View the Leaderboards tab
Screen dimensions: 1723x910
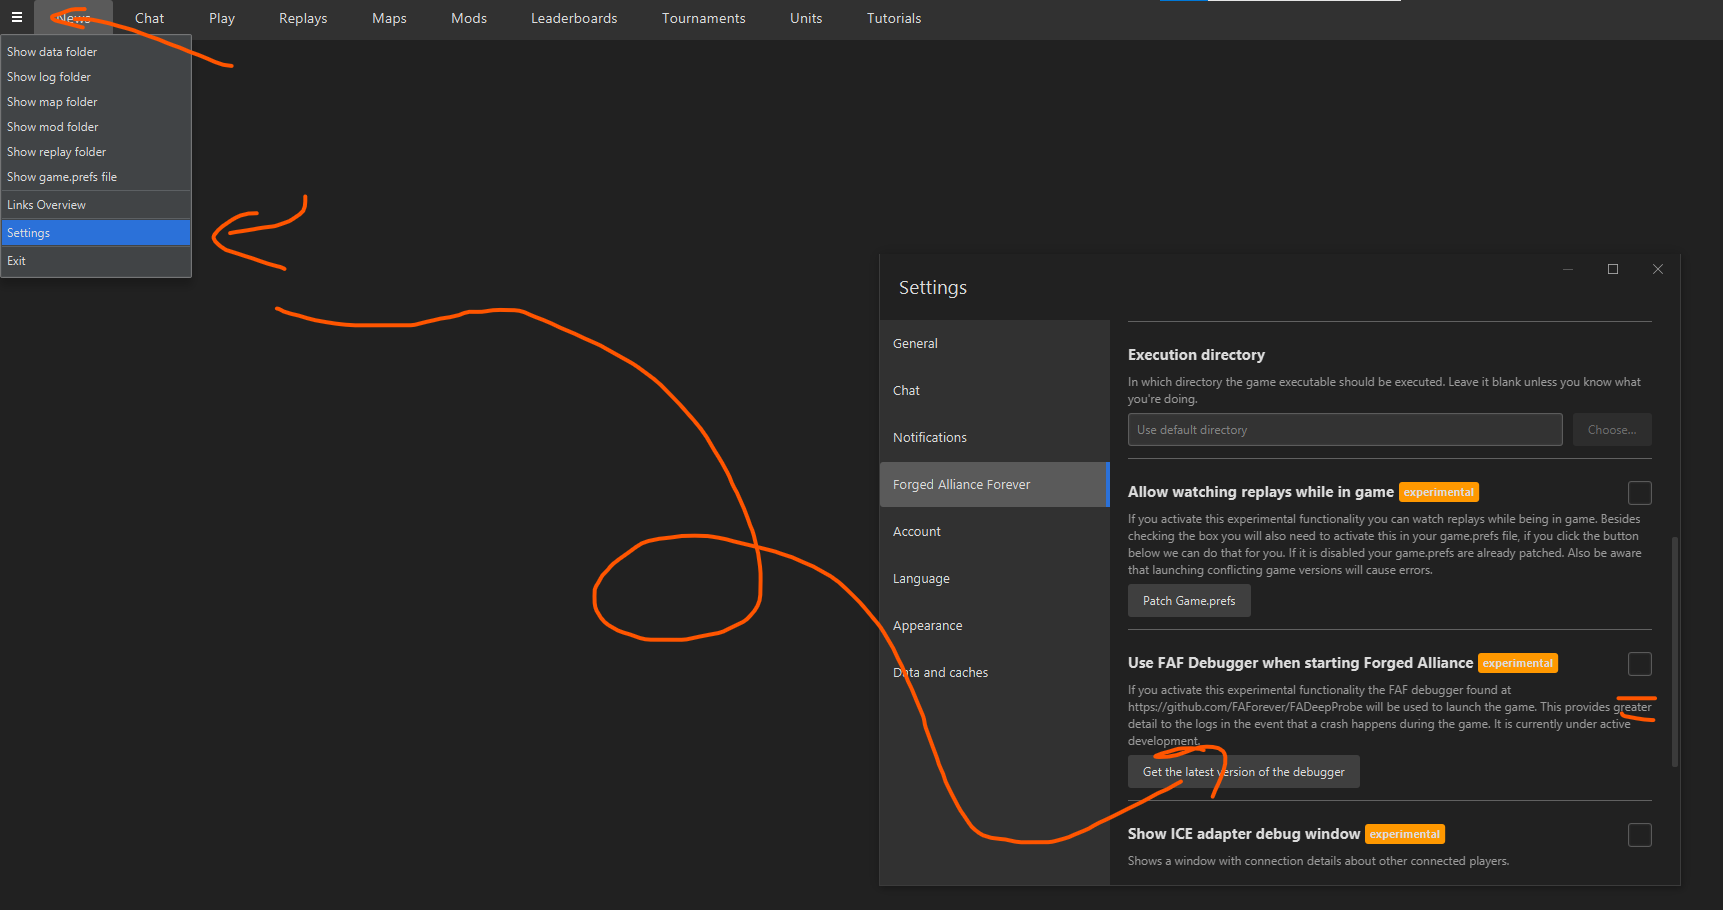click(x=574, y=18)
